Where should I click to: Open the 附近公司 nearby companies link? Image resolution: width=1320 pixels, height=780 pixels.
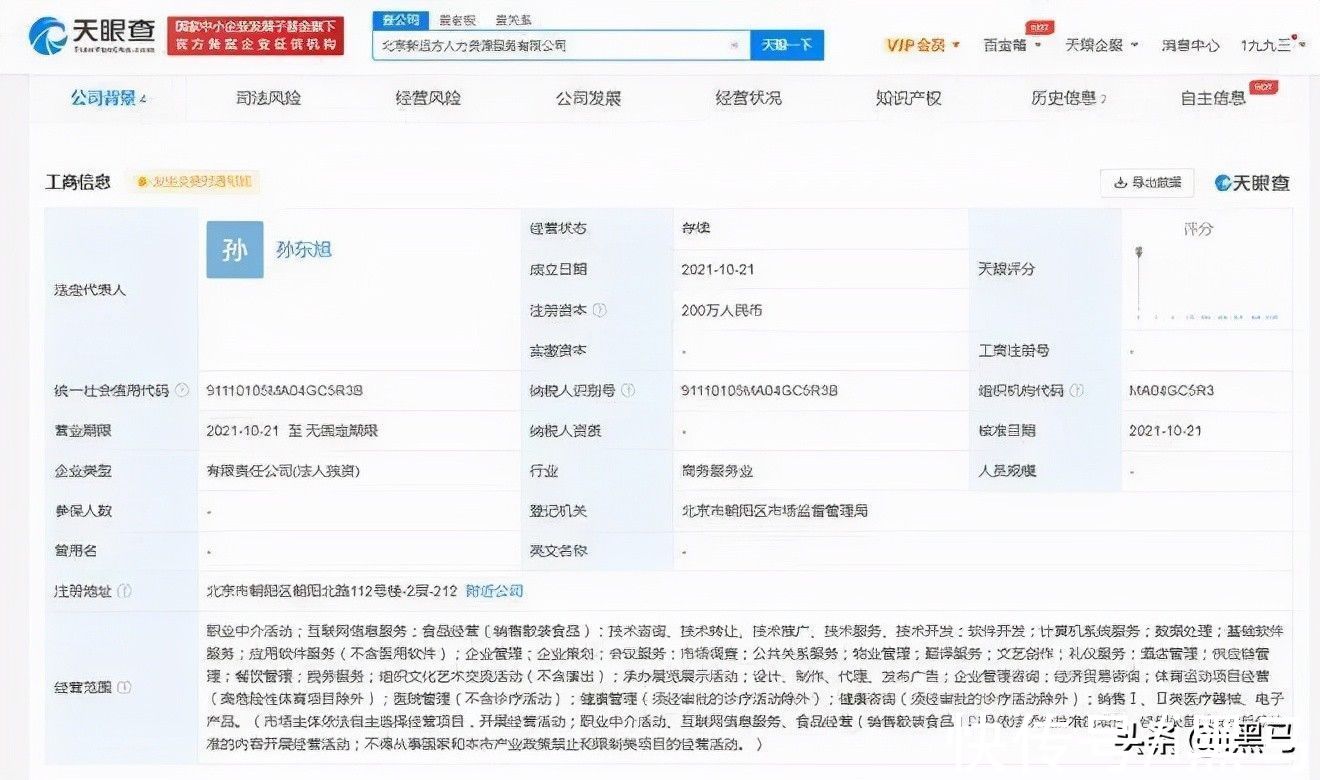[495, 591]
